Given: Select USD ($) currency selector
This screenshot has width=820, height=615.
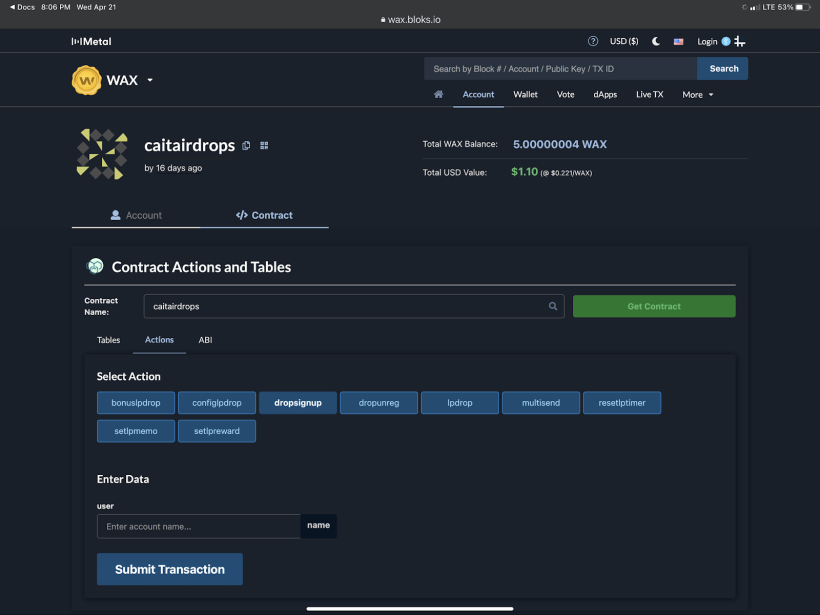Looking at the screenshot, I should point(624,41).
